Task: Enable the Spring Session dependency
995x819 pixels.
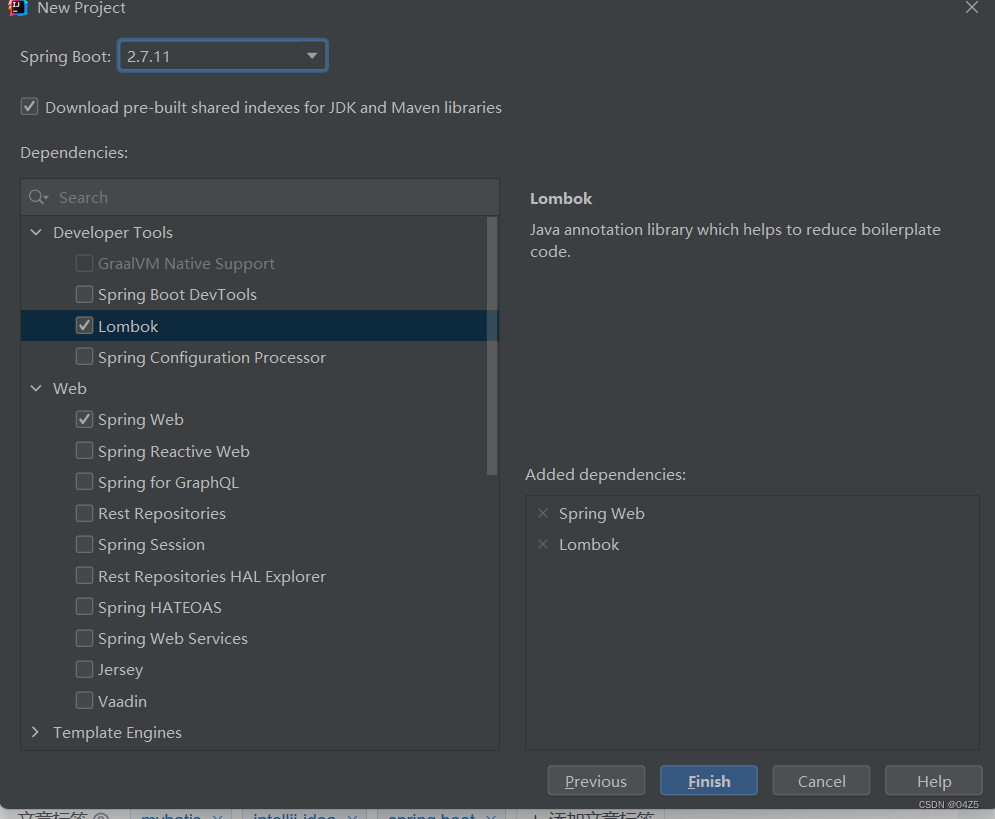Action: click(x=84, y=544)
